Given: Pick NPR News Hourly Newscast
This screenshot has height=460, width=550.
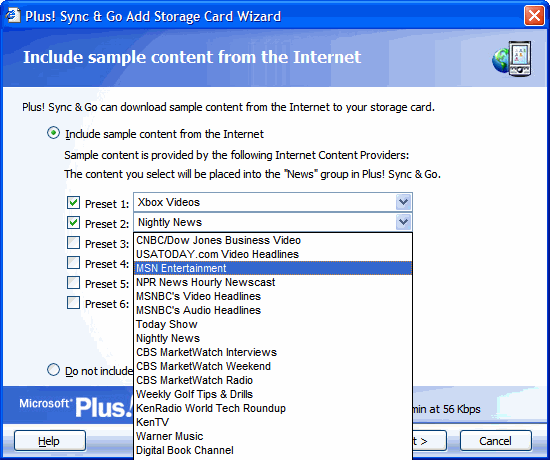Looking at the screenshot, I should 273,282.
